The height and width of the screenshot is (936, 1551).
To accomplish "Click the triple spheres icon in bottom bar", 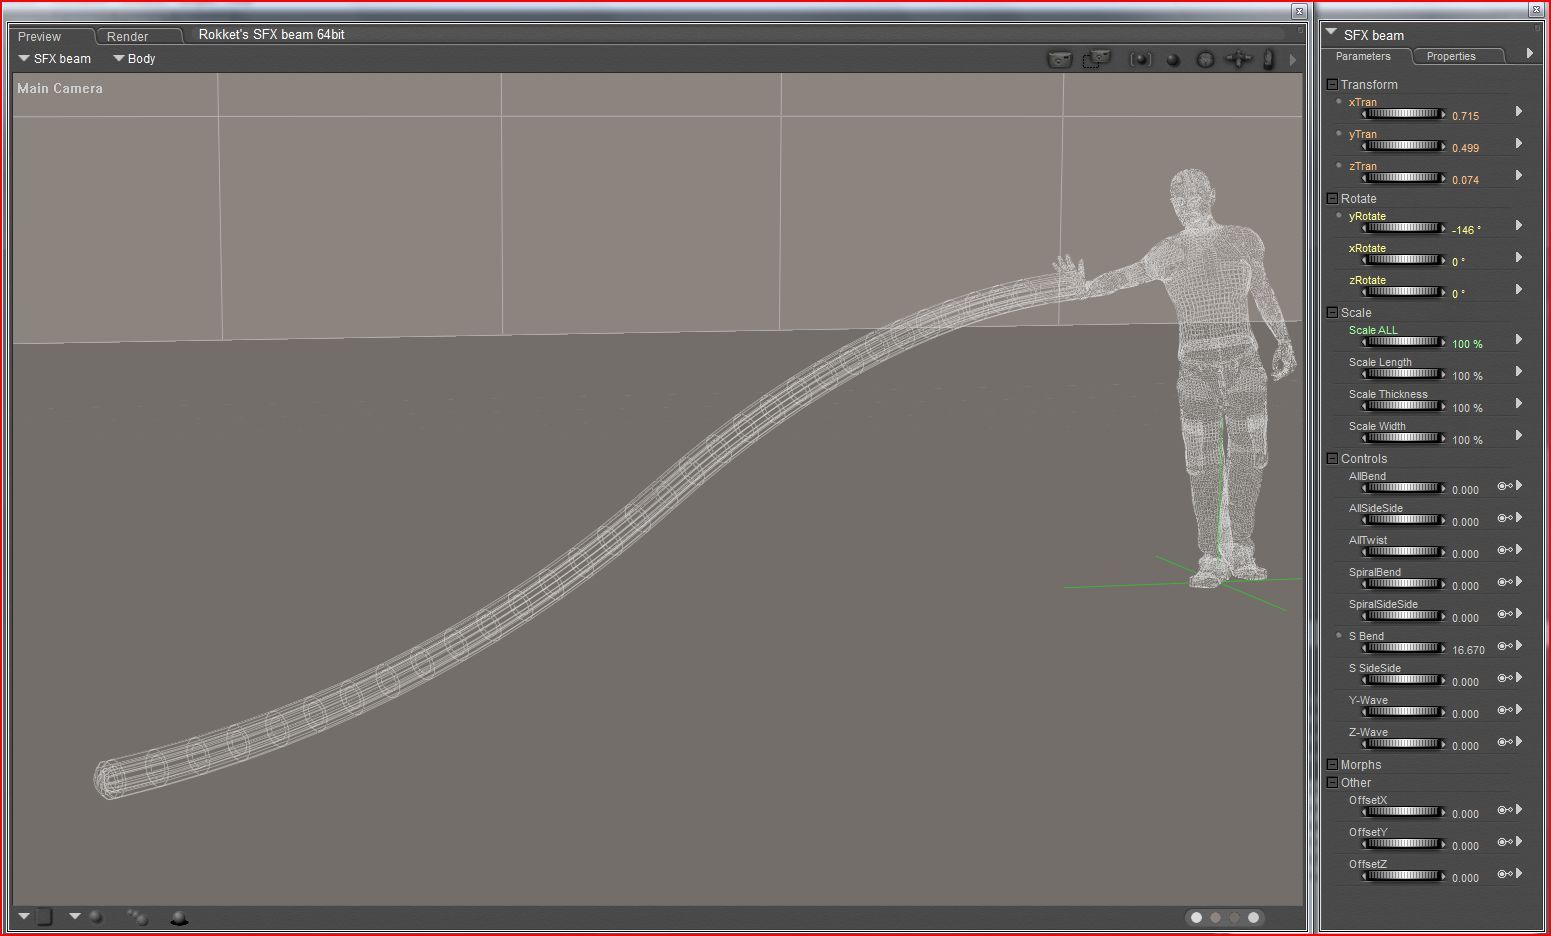I will (138, 916).
